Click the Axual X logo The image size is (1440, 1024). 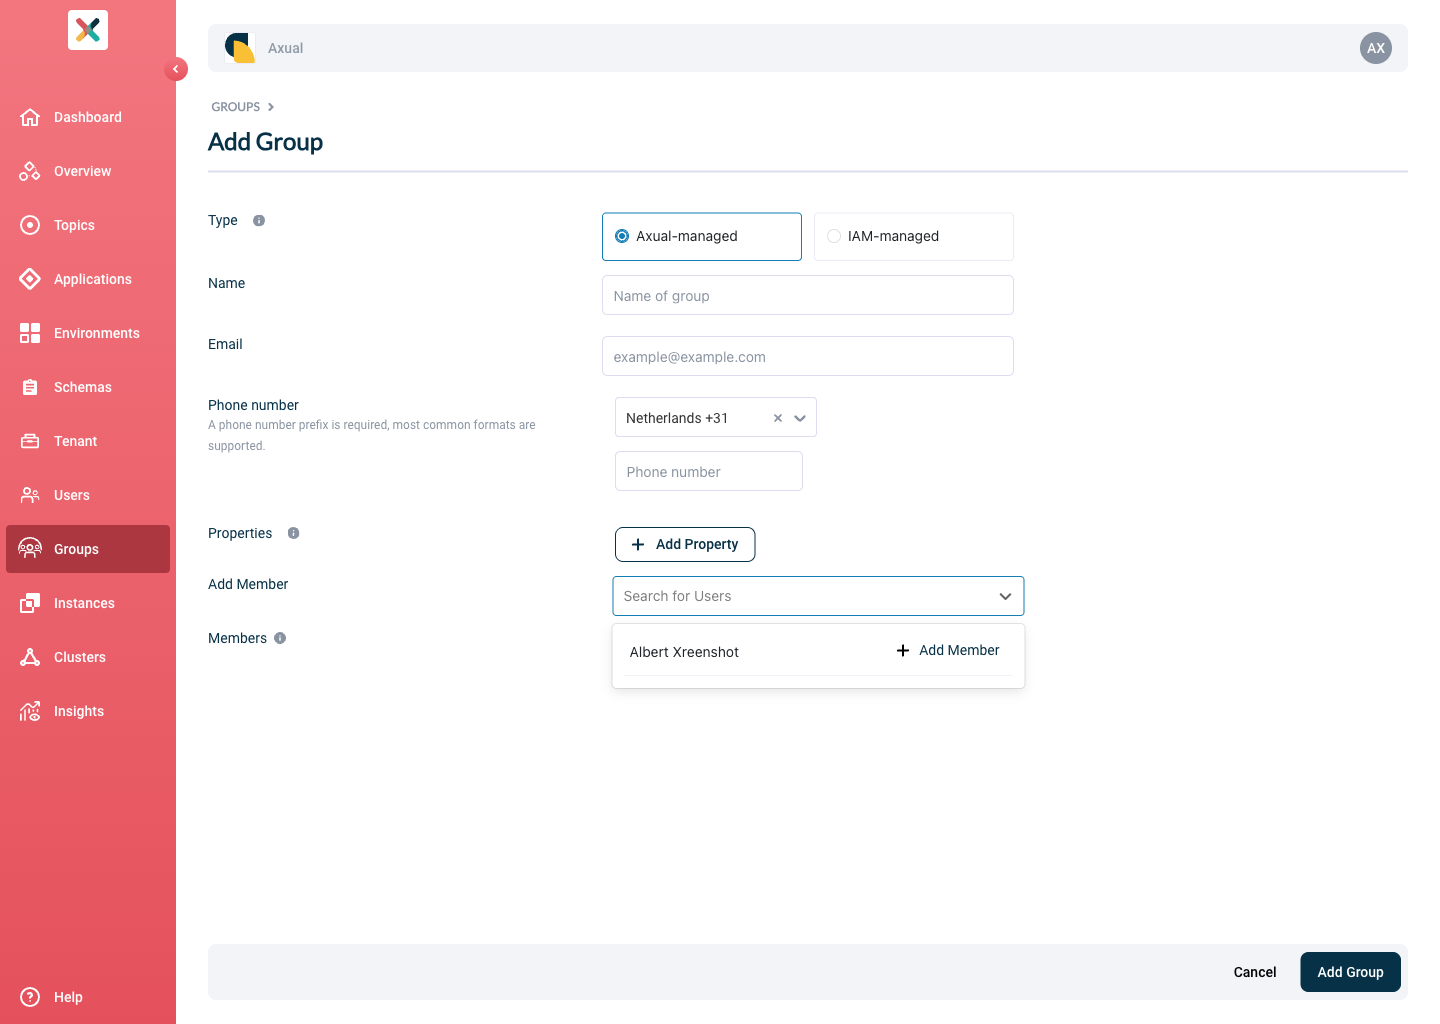pyautogui.click(x=88, y=30)
